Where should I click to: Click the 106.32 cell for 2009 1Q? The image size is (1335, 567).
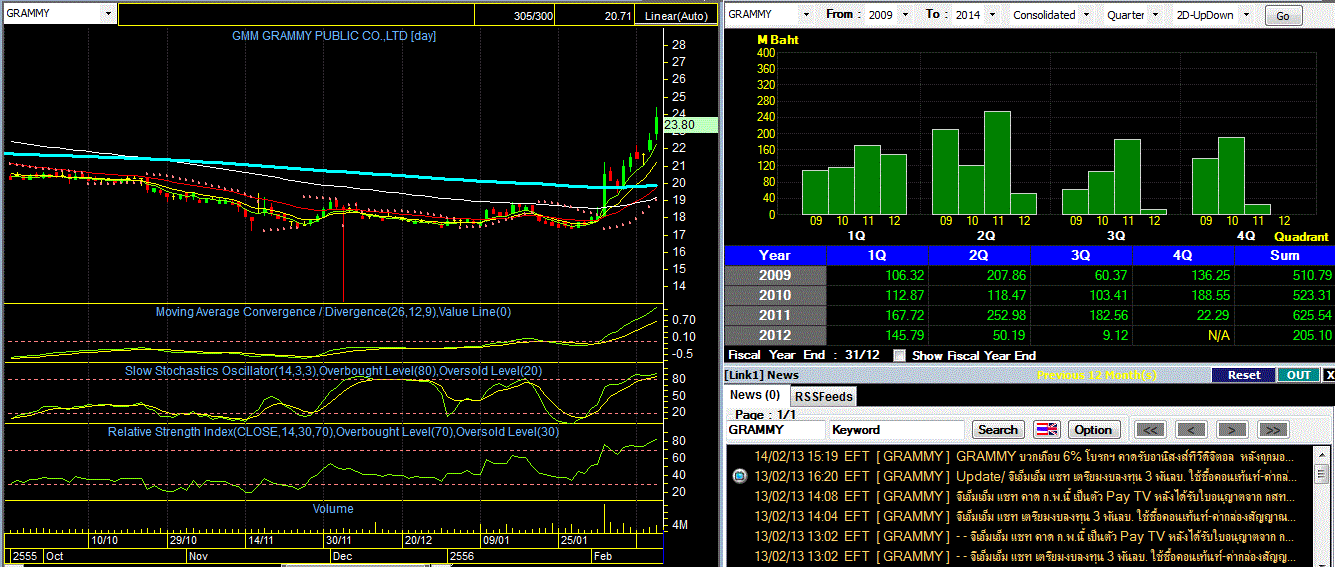click(878, 275)
